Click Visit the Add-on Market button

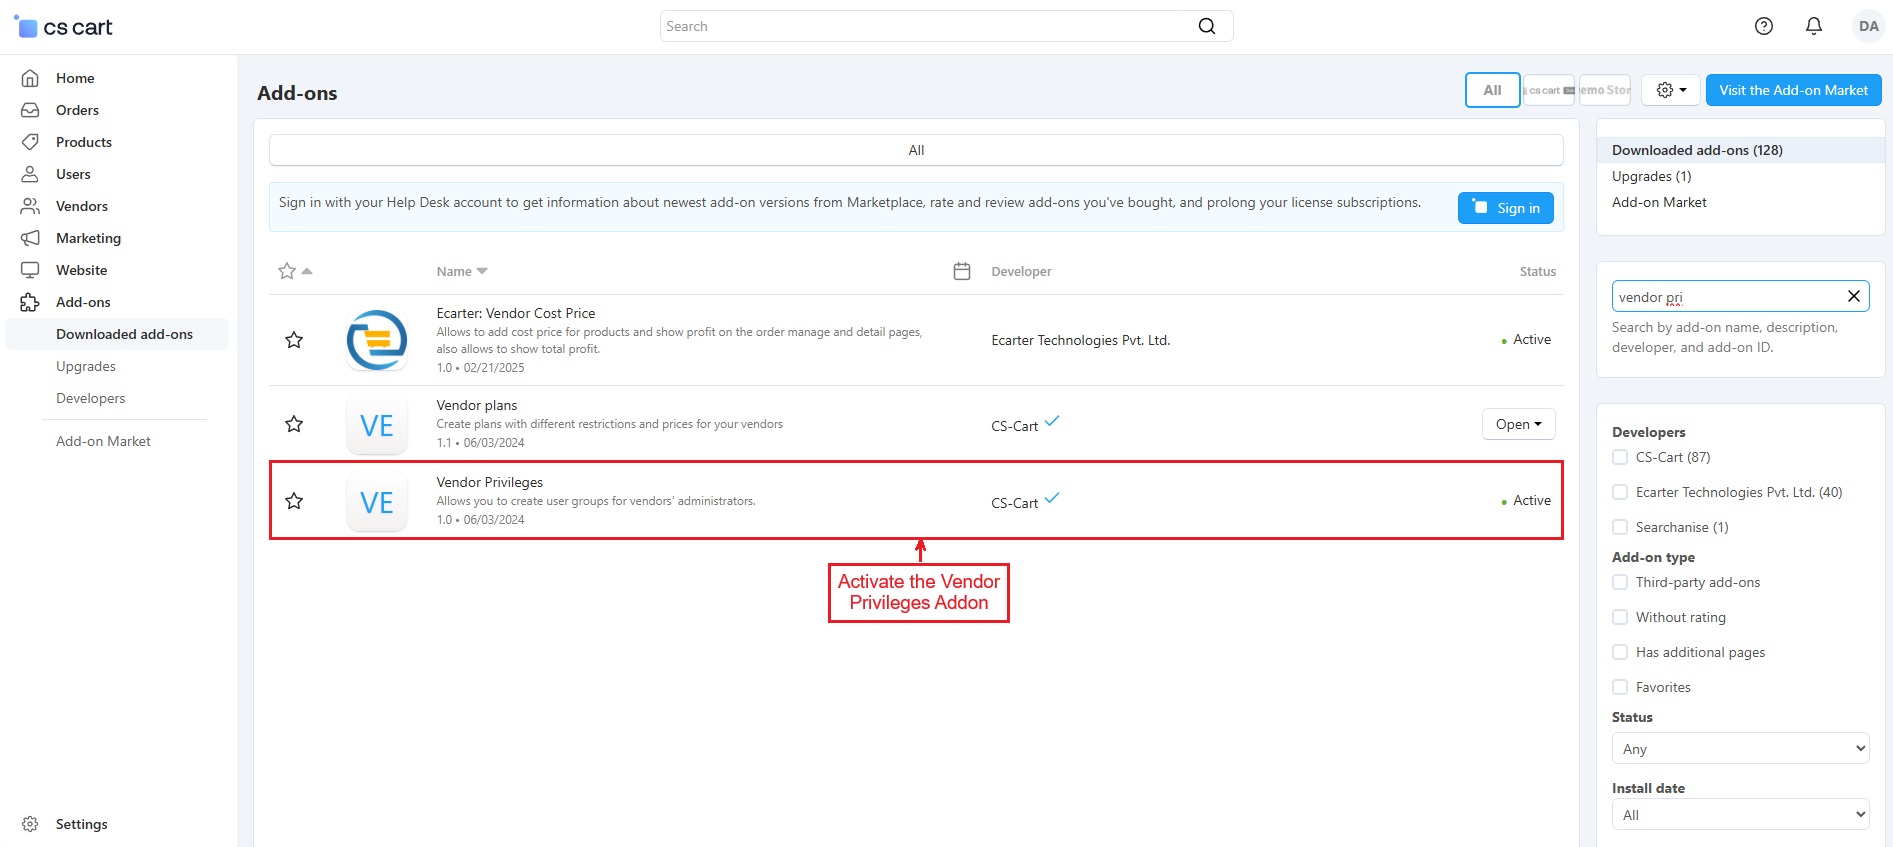click(1793, 90)
